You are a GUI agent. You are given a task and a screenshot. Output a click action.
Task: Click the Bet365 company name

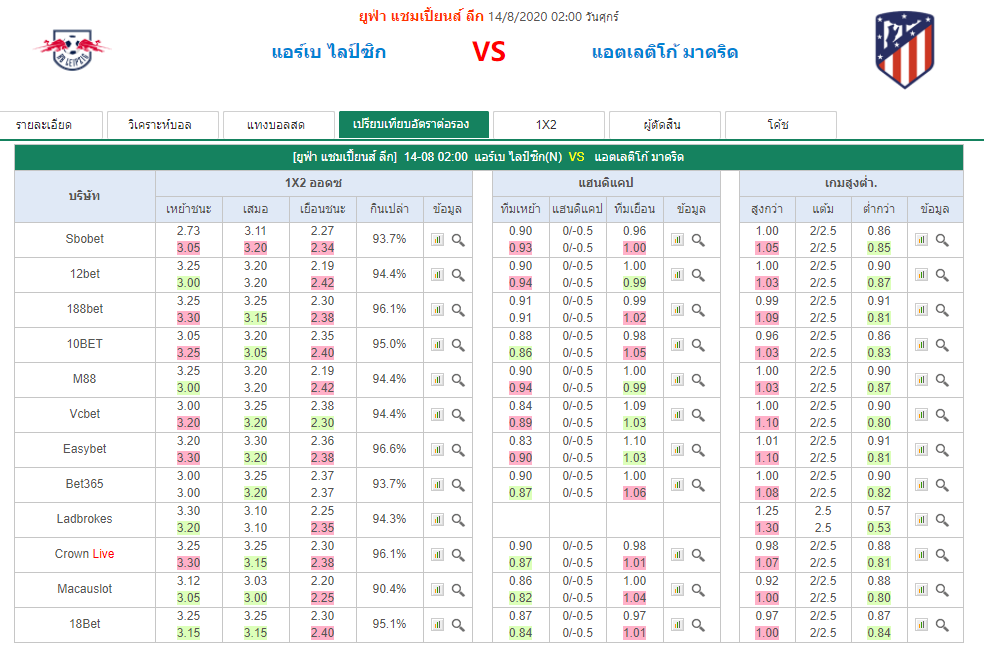tap(85, 484)
